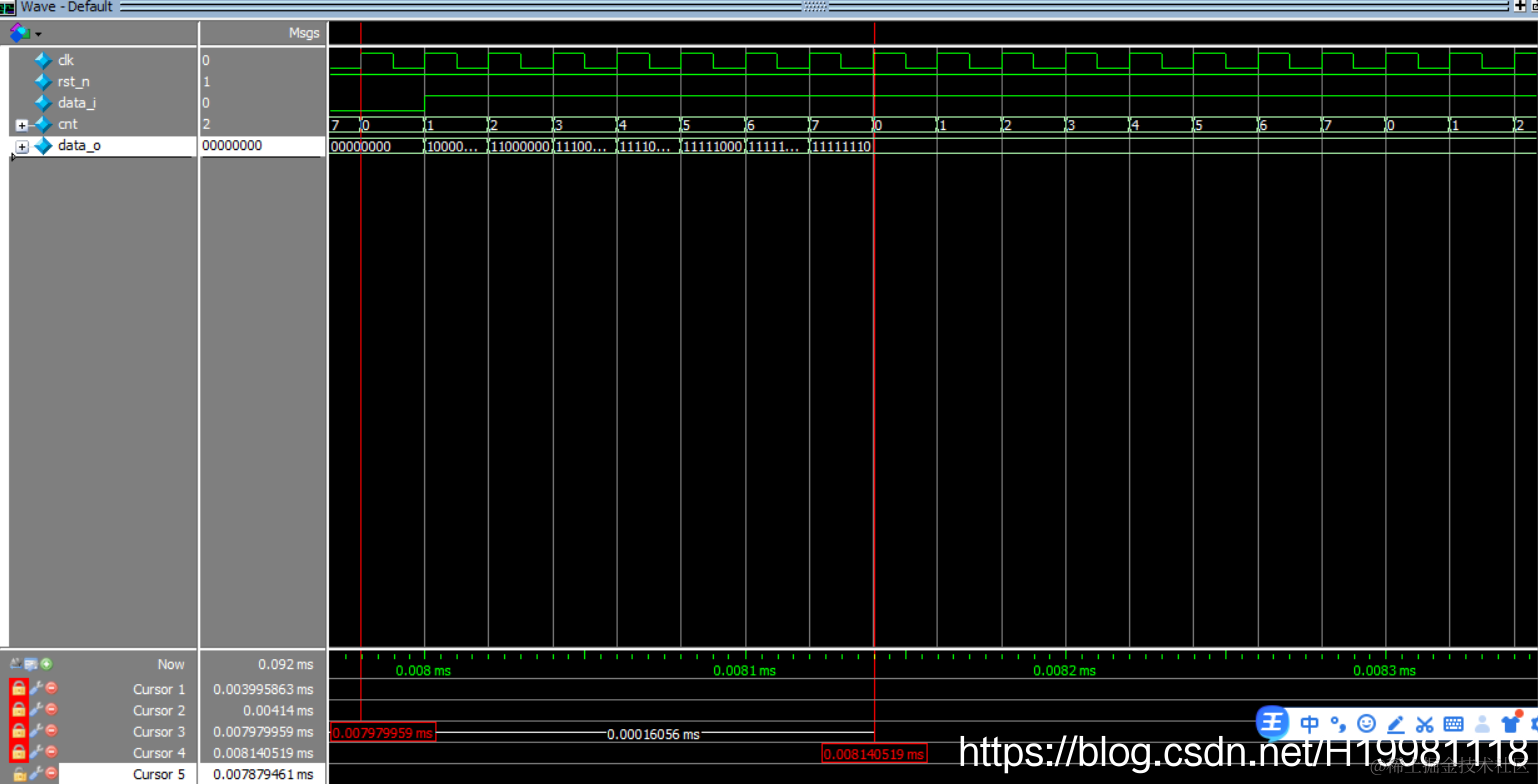Click data_o waveform value 11111110
This screenshot has height=784, width=1538.
click(841, 147)
